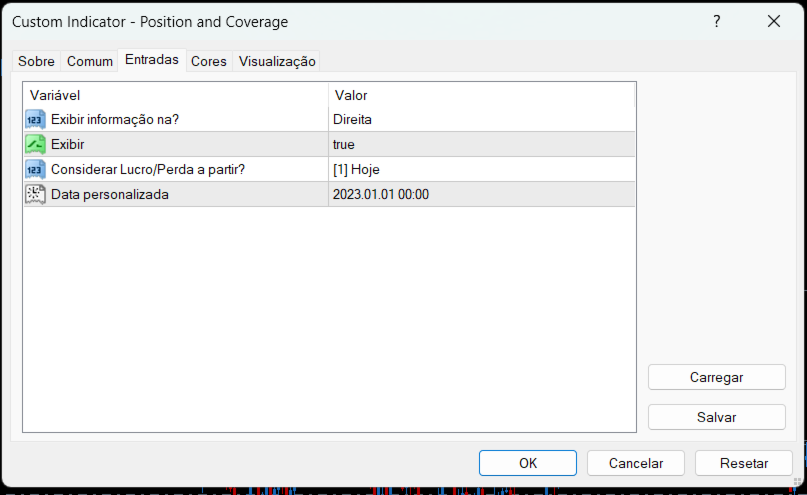Click the icon beside Considerar Lucro/Perda a partir?
Viewport: 807px width, 495px height.
35,170
